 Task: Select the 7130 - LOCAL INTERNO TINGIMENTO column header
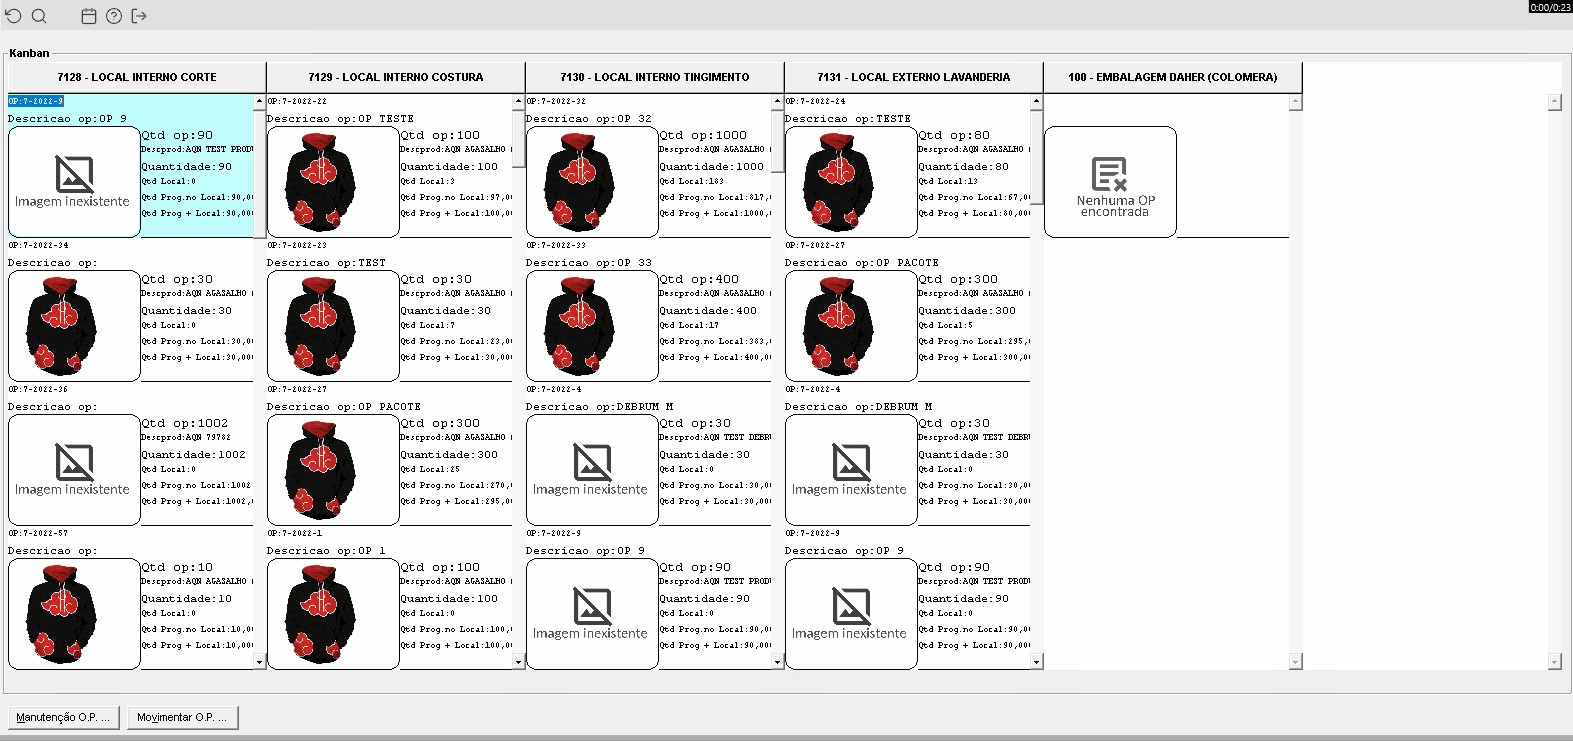point(655,77)
